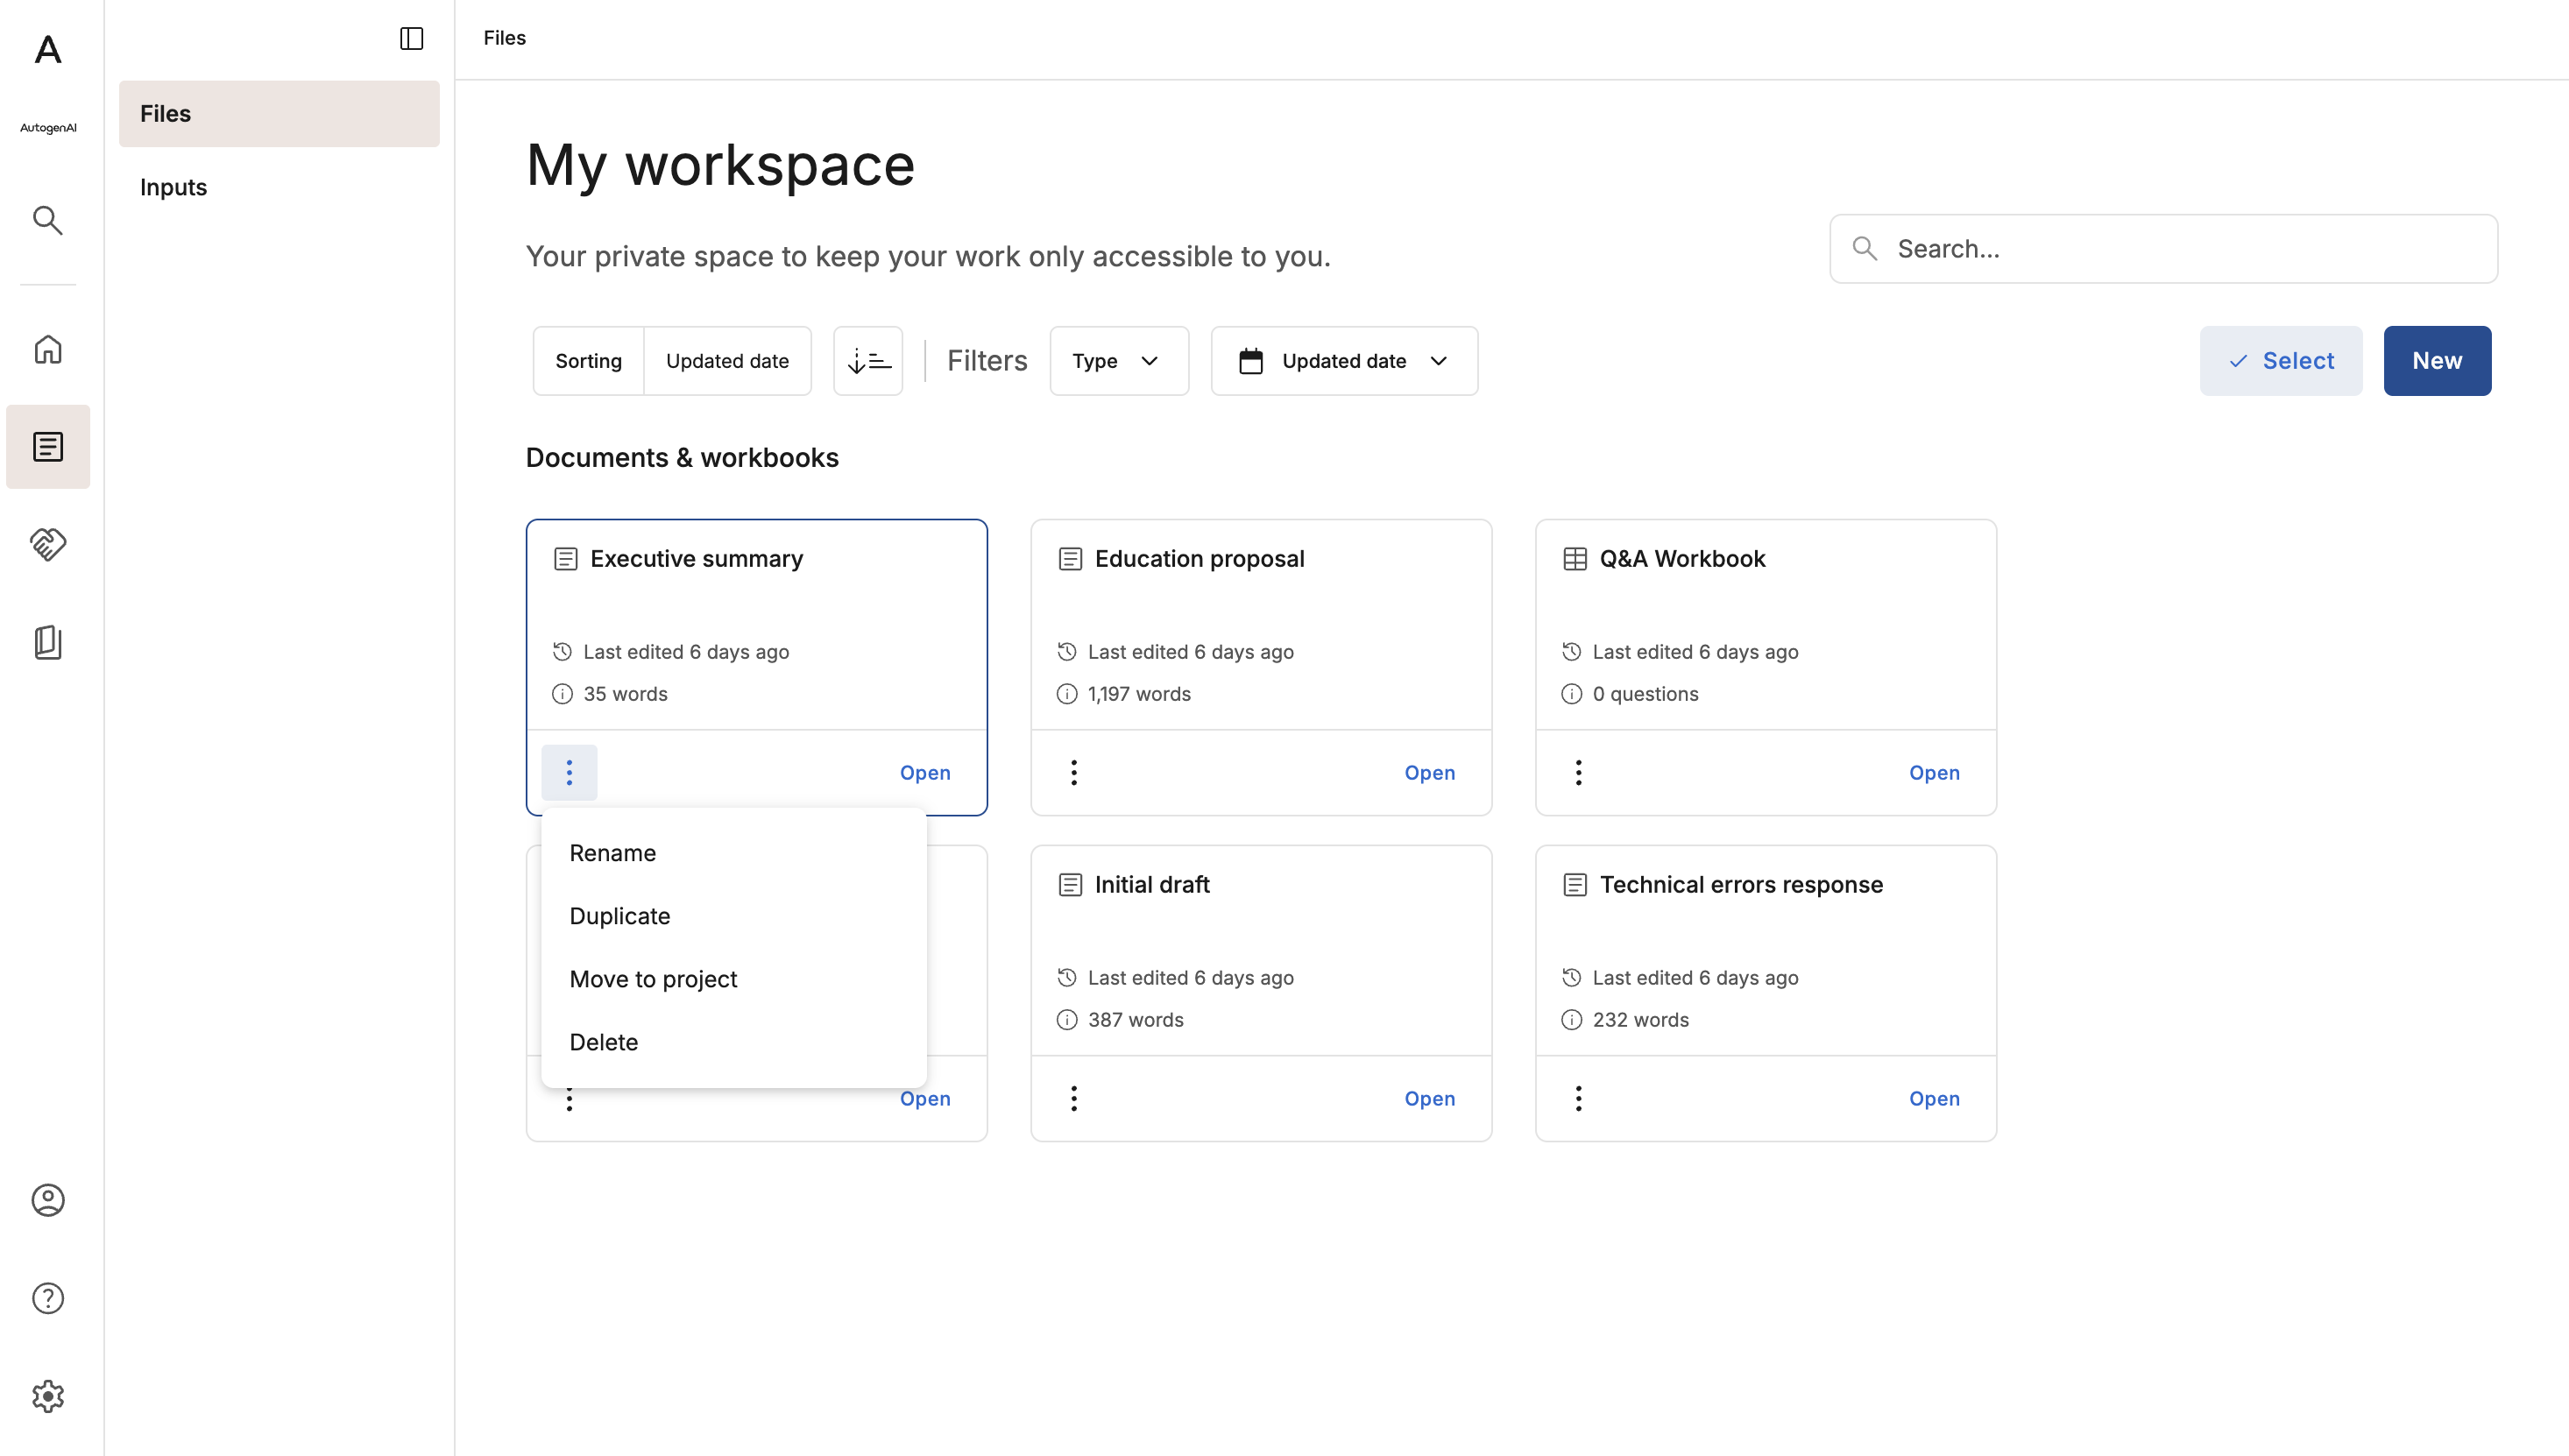Viewport: 2569px width, 1456px height.
Task: Open the library books icon in rail
Action: pos(48,642)
